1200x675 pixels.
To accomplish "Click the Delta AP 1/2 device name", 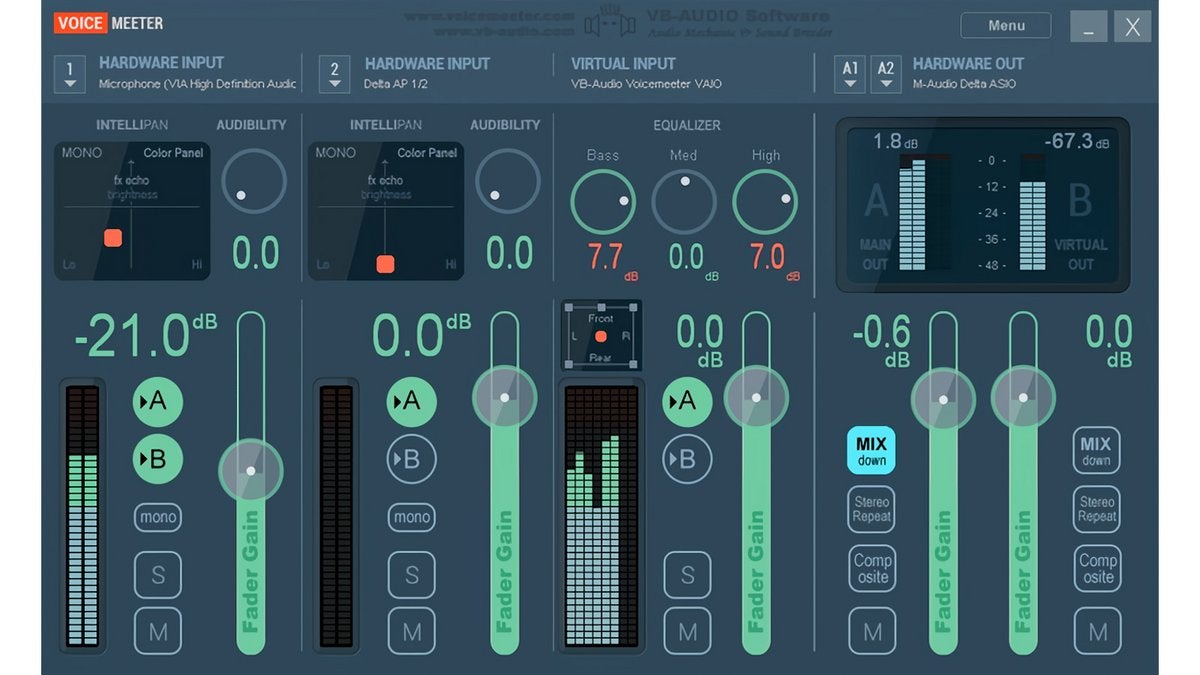I will point(396,84).
